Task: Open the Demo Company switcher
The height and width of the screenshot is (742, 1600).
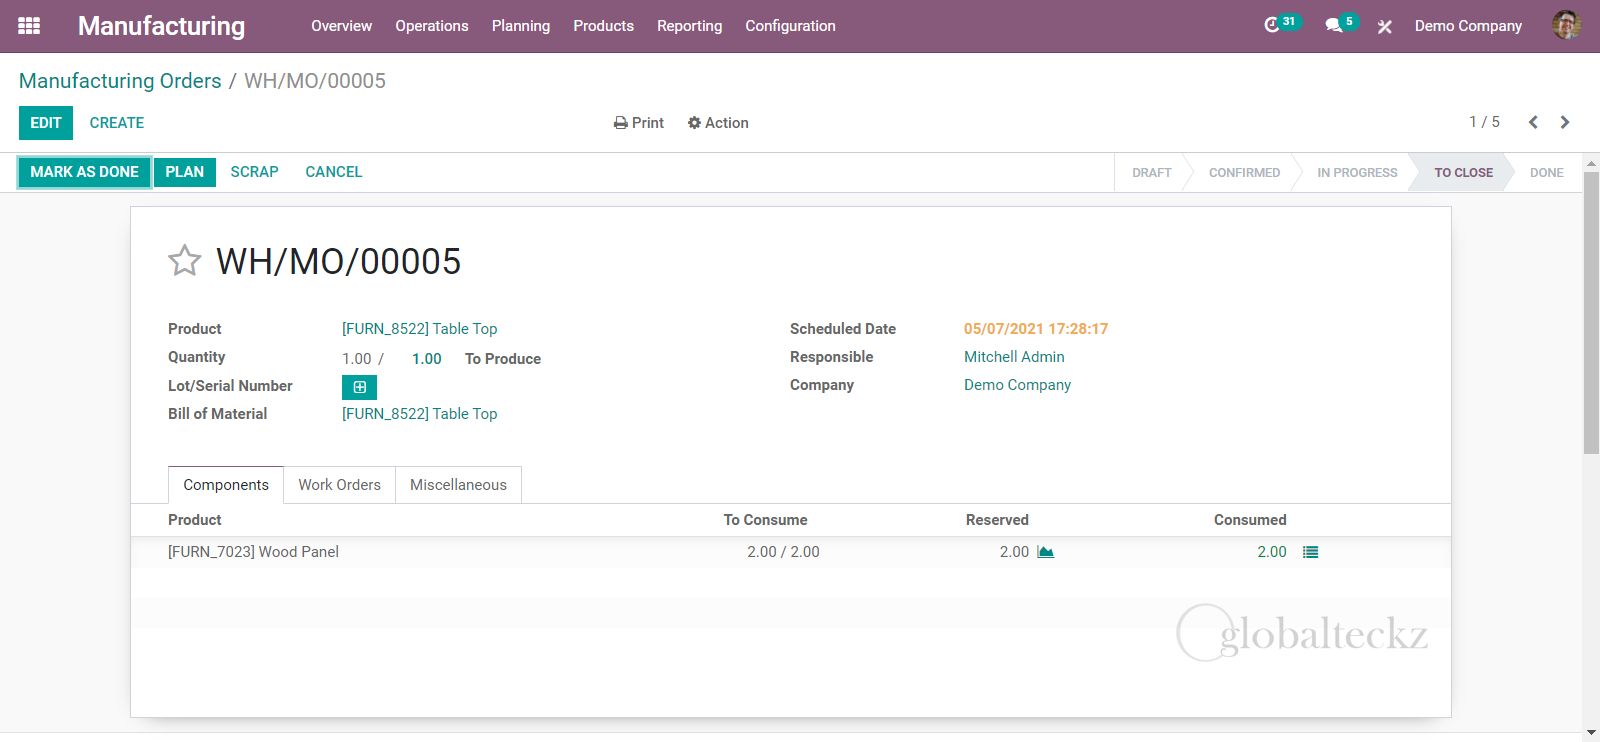Action: tap(1468, 26)
